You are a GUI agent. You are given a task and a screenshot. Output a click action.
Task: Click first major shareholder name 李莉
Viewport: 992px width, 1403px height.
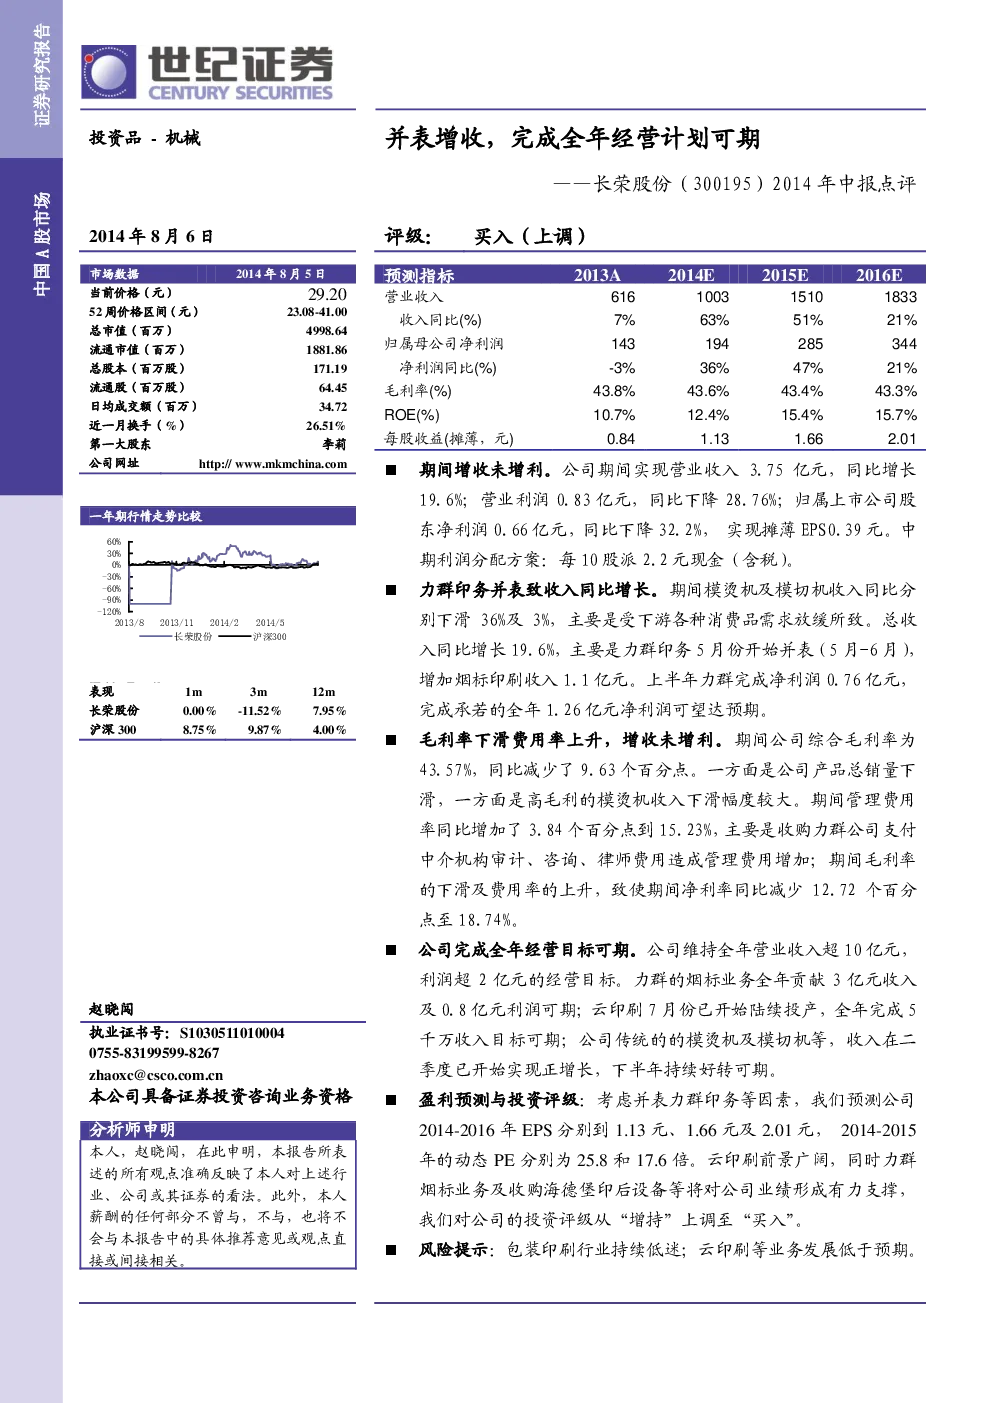[335, 445]
